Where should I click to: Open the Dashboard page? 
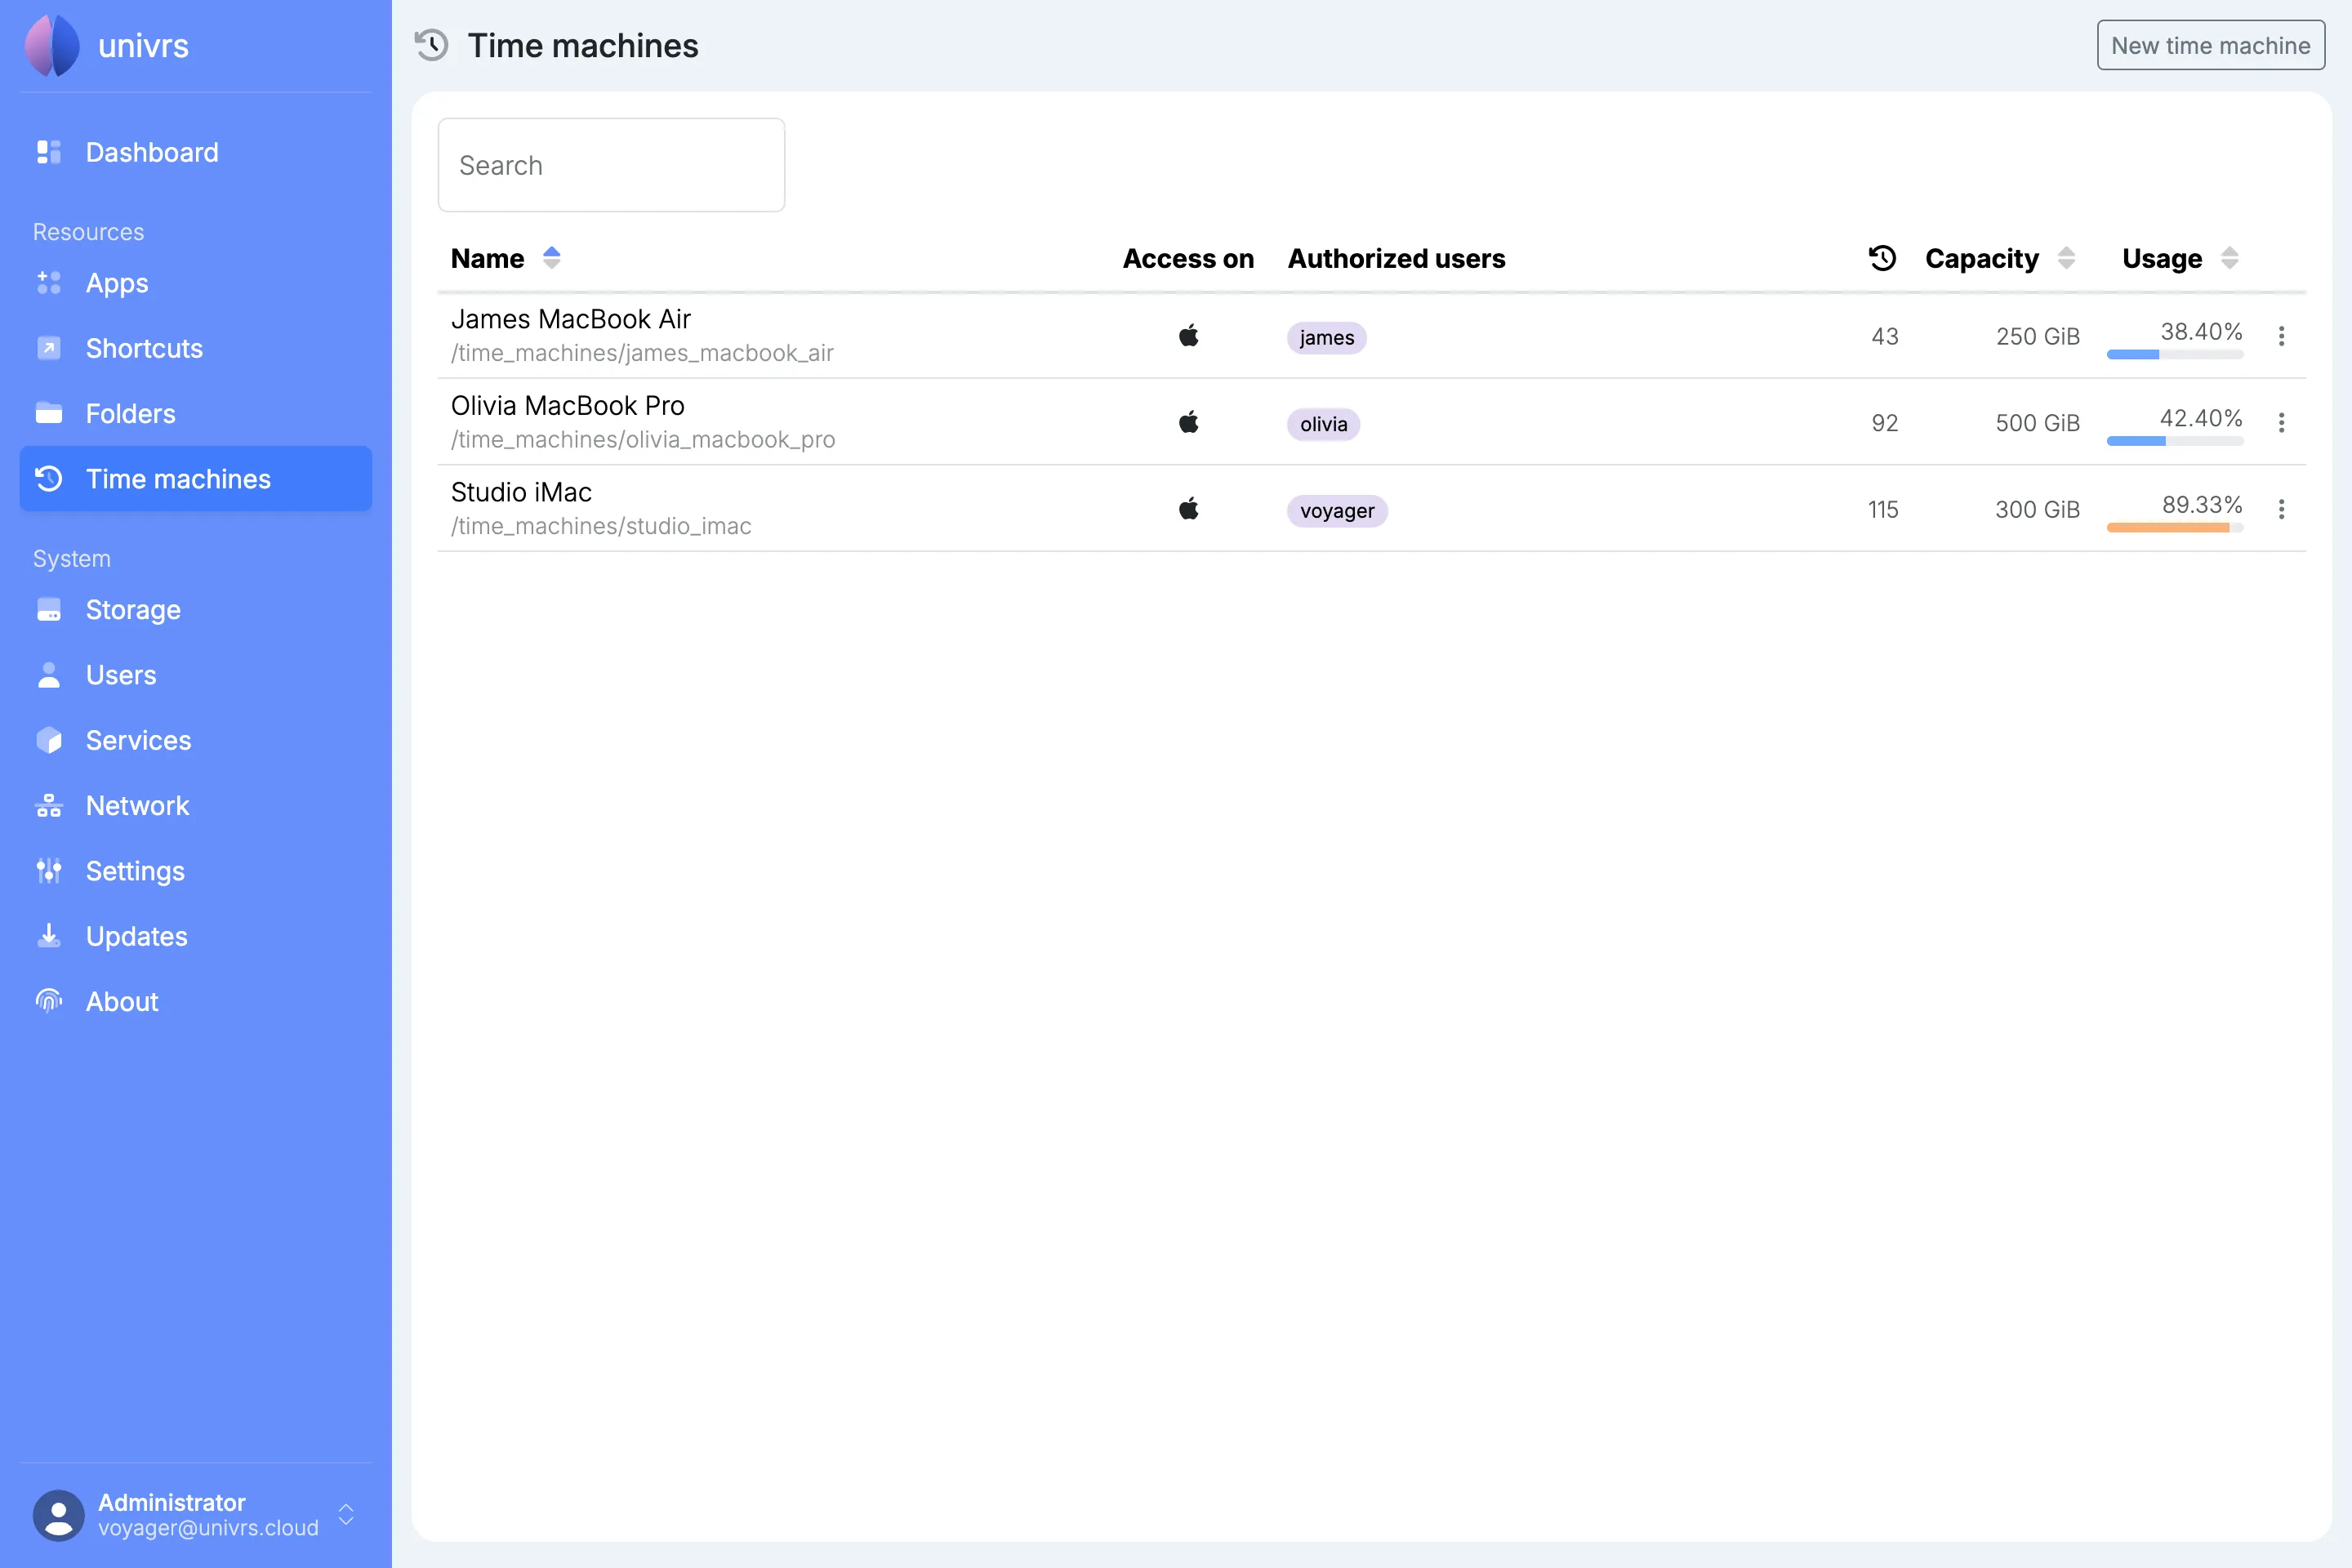[196, 152]
